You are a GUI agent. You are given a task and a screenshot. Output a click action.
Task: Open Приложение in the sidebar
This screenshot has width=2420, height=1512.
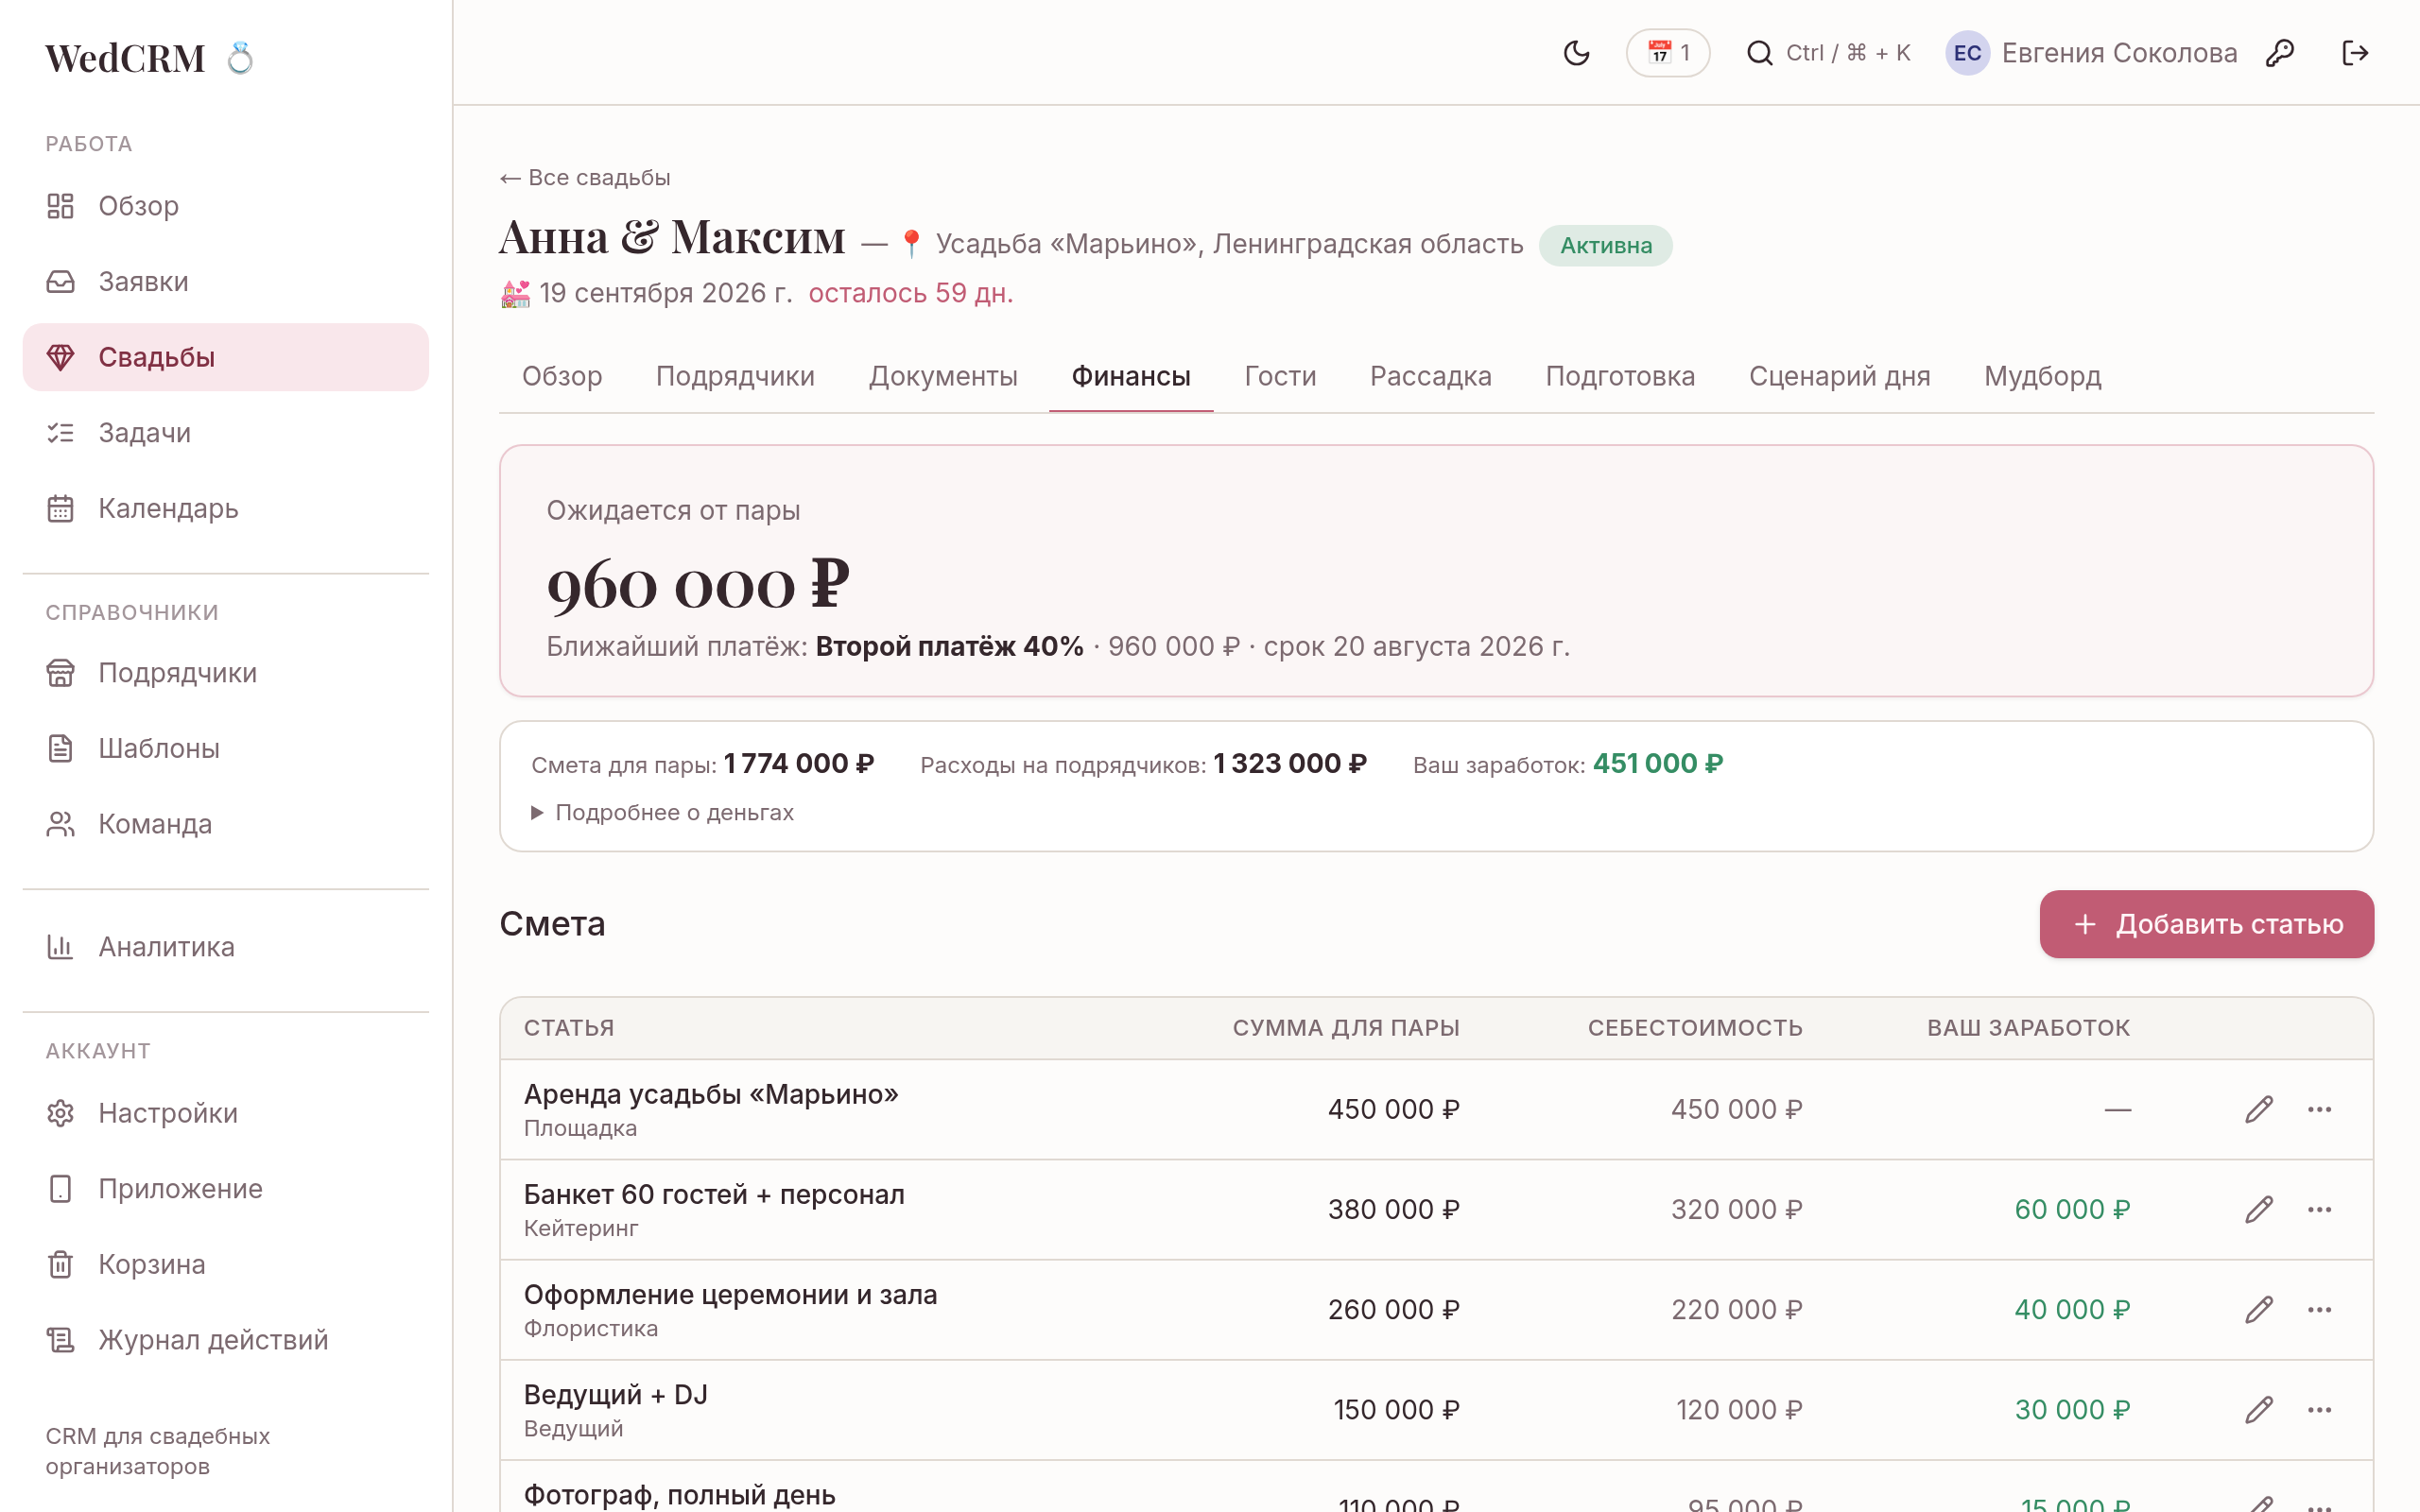pos(226,1188)
